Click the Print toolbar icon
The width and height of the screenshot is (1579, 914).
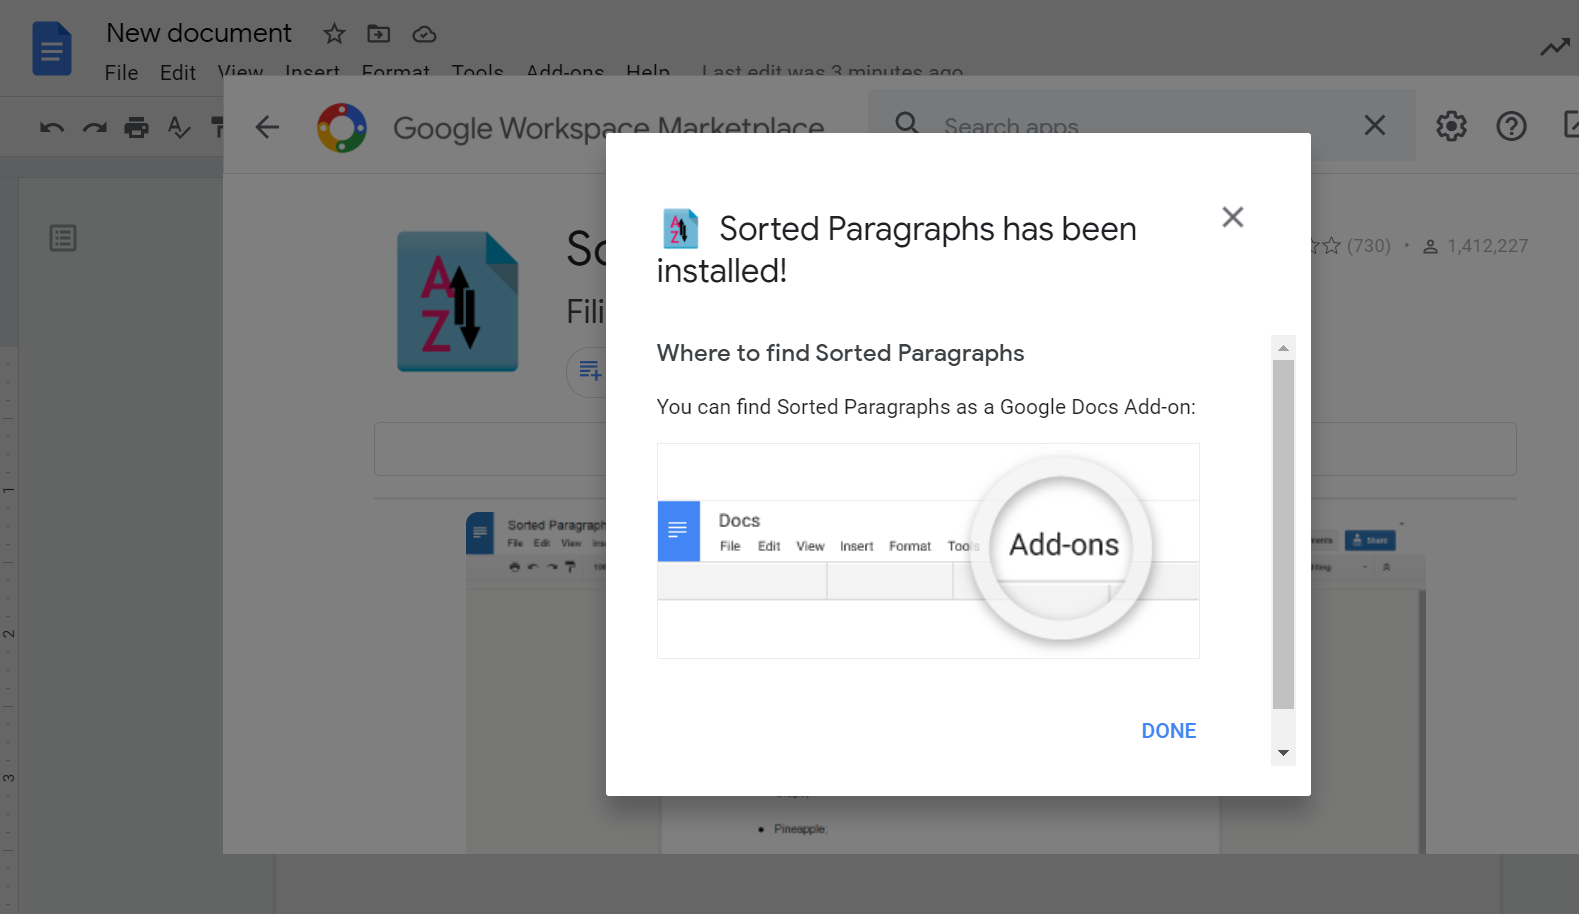[137, 127]
